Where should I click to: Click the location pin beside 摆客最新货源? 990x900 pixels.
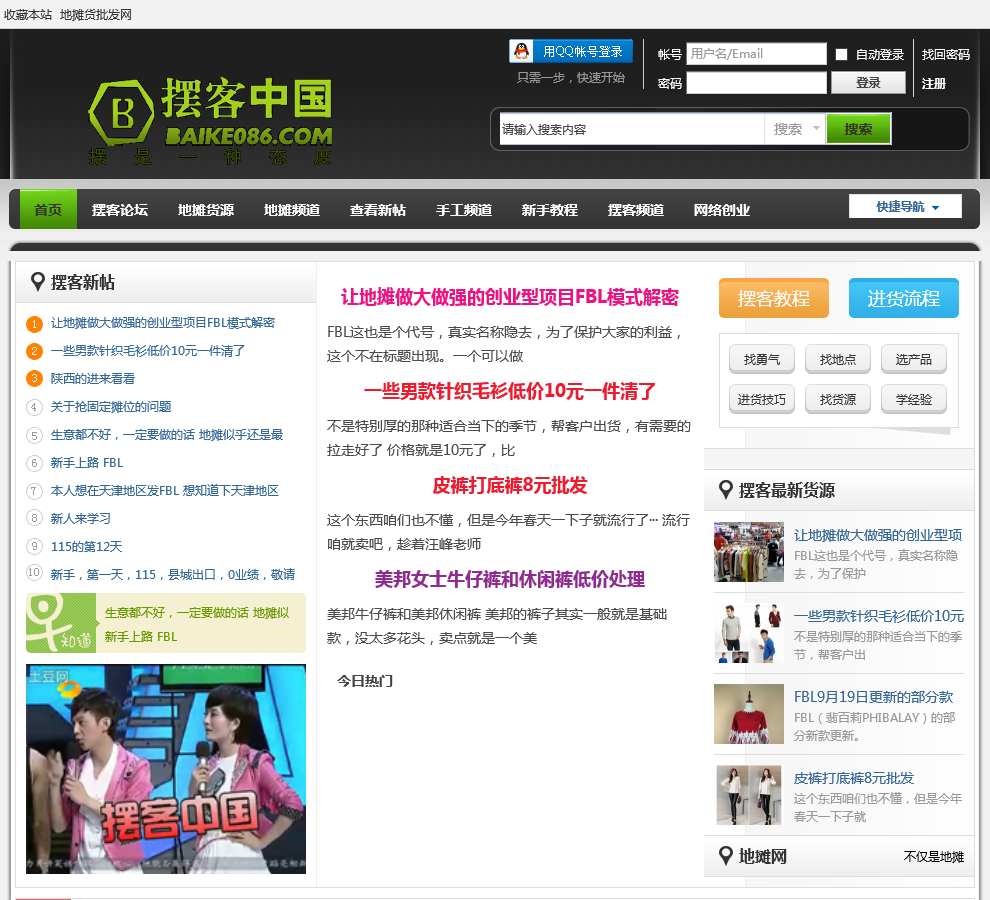click(726, 489)
